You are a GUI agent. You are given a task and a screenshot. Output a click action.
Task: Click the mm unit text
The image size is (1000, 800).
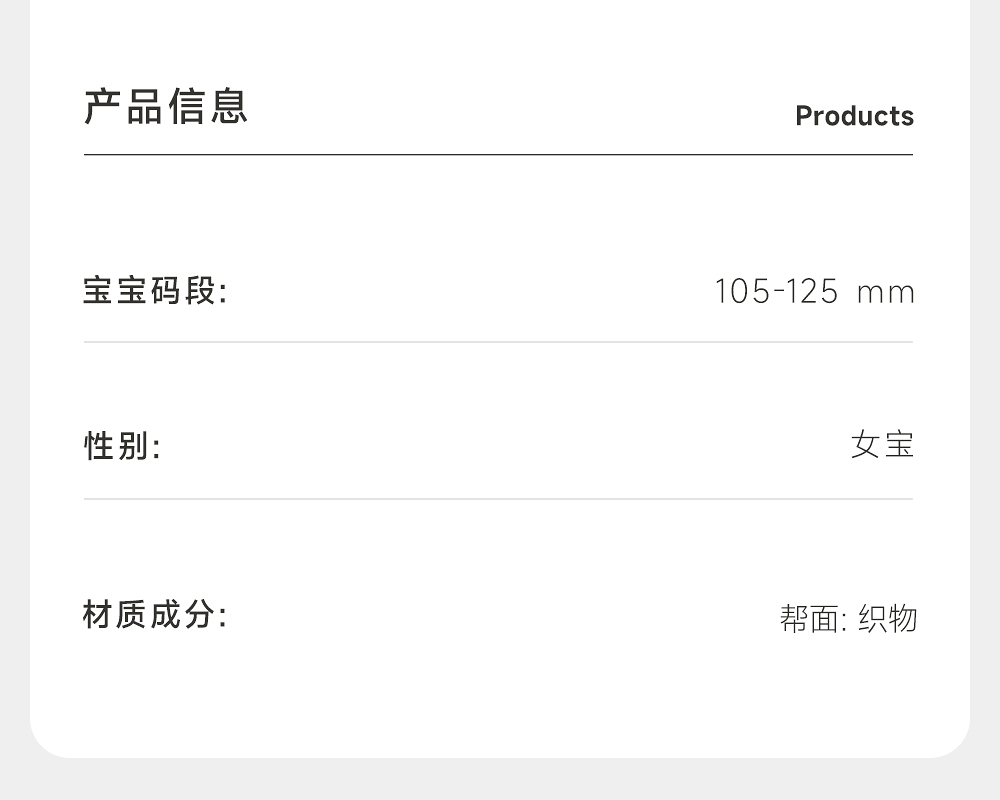[x=886, y=293]
